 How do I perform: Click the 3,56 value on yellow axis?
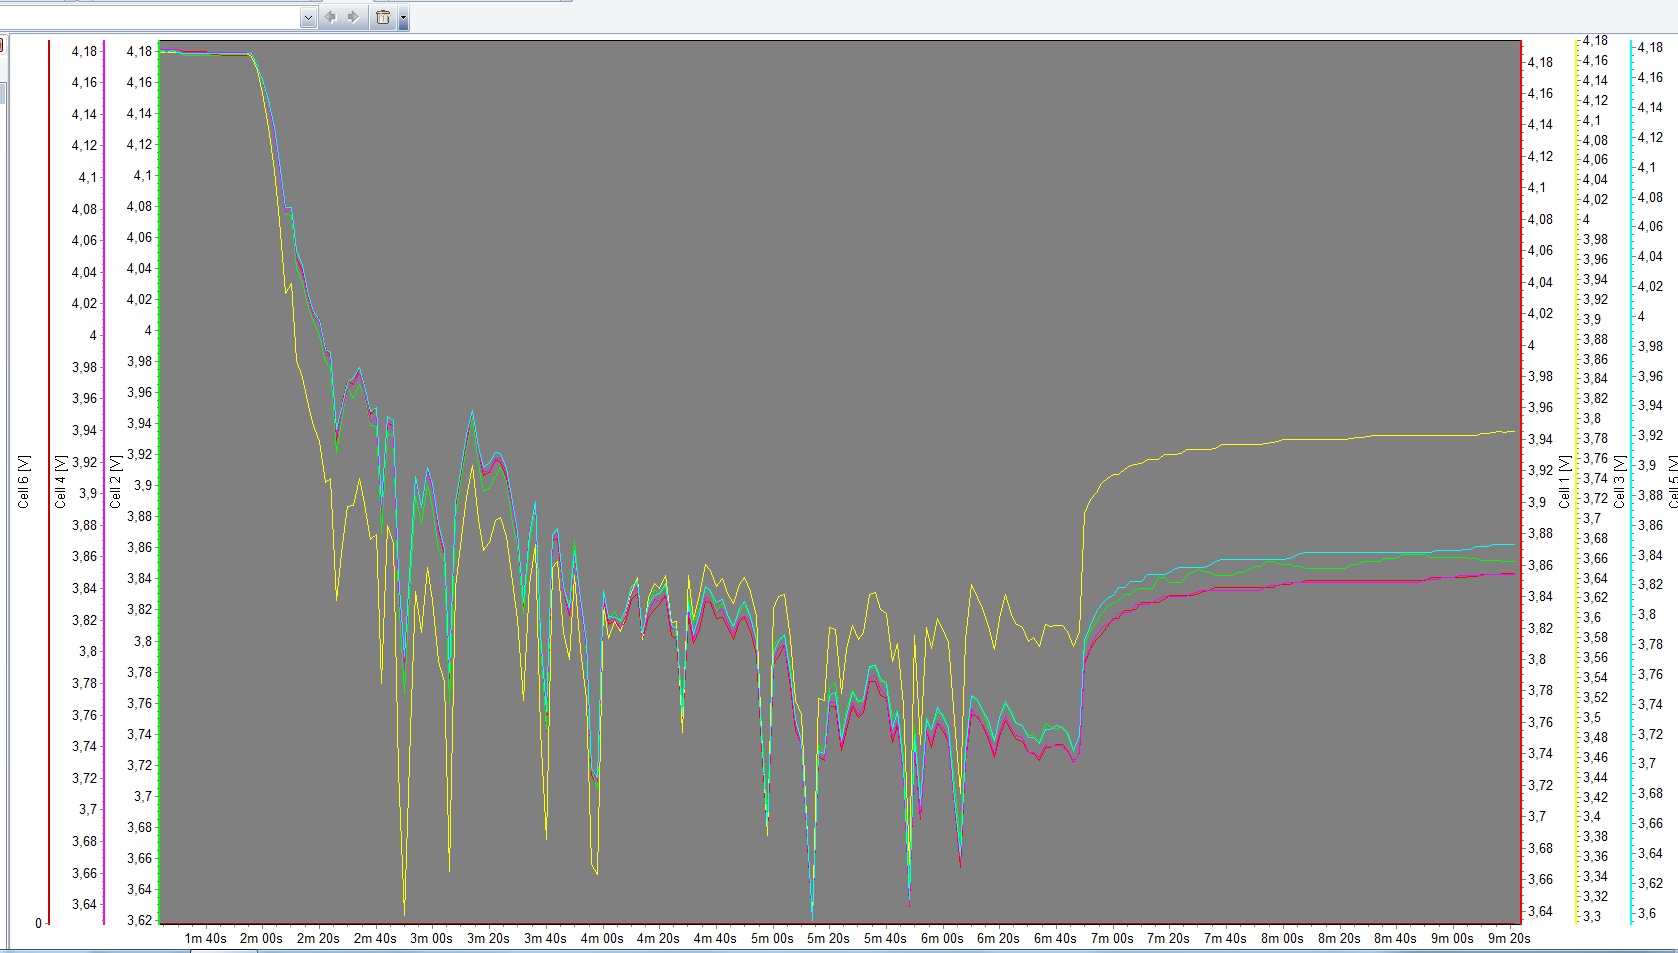(1595, 657)
